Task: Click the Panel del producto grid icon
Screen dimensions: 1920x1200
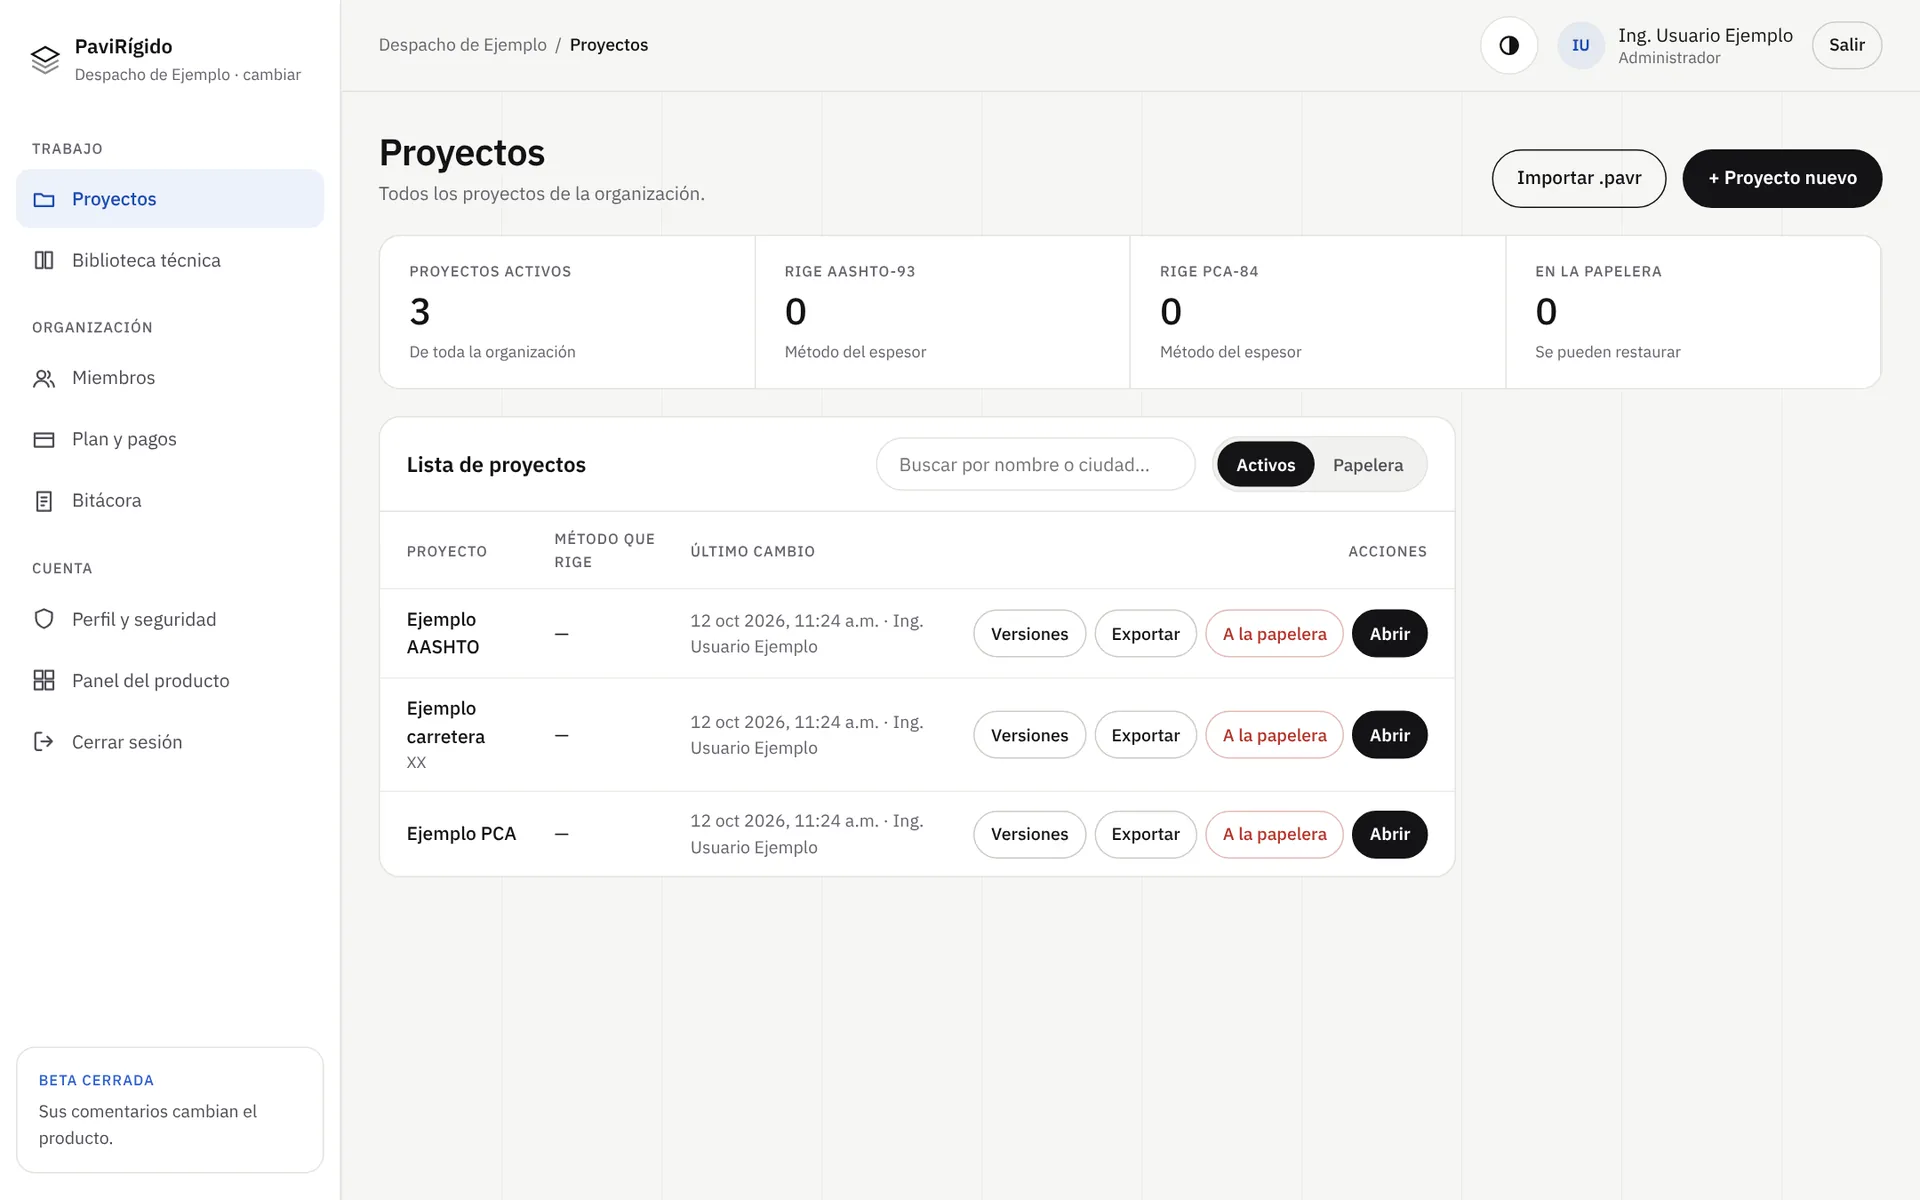Action: click(x=44, y=681)
